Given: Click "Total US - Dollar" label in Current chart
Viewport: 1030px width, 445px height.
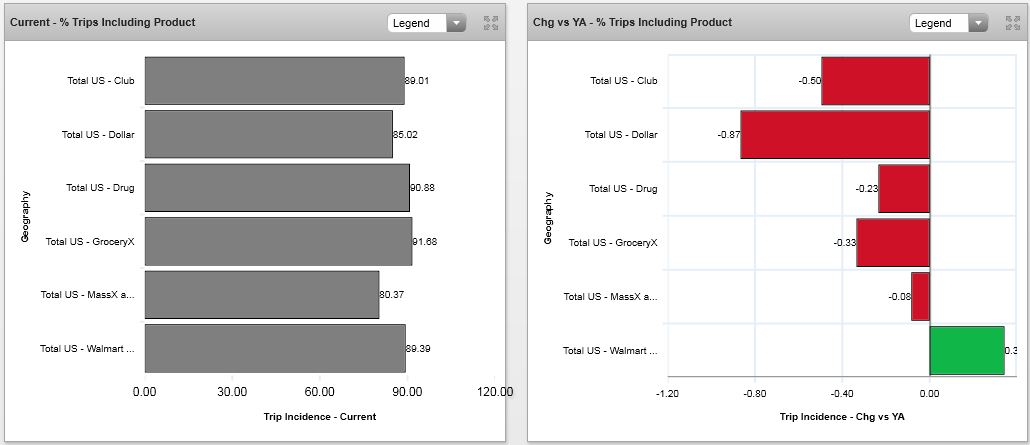Looking at the screenshot, I should click(x=98, y=134).
